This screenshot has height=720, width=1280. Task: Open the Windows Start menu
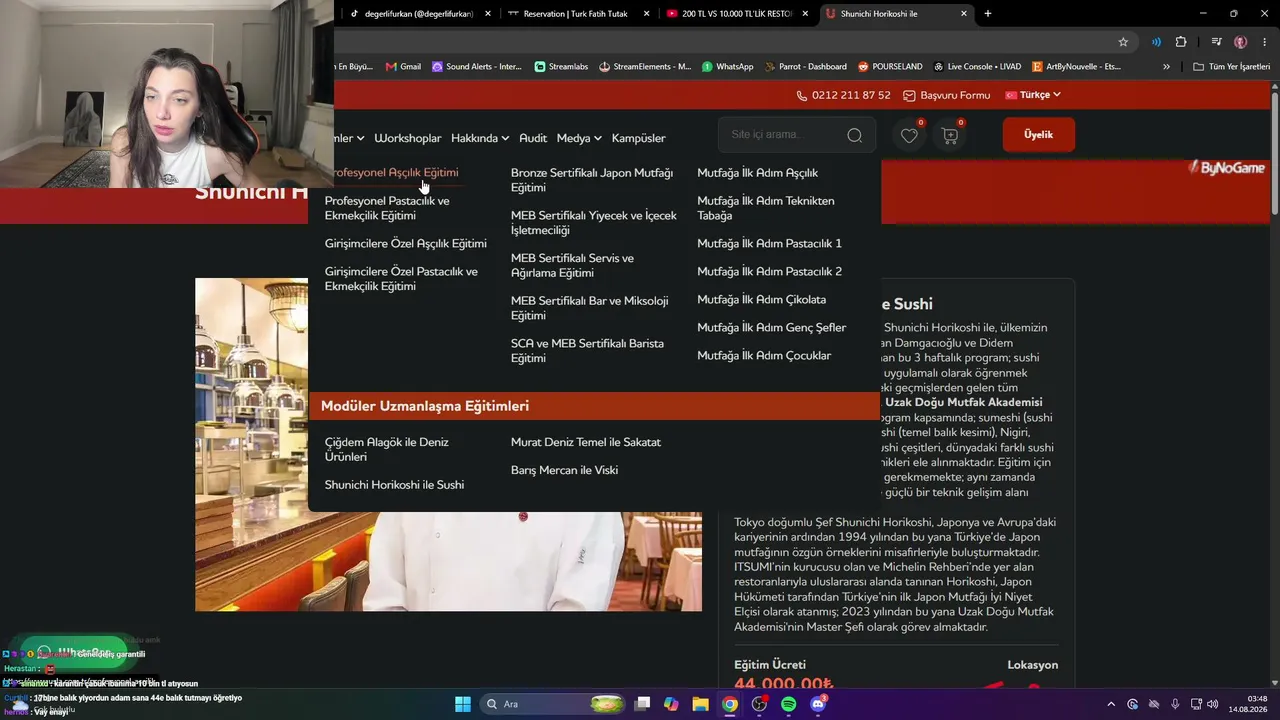(463, 704)
